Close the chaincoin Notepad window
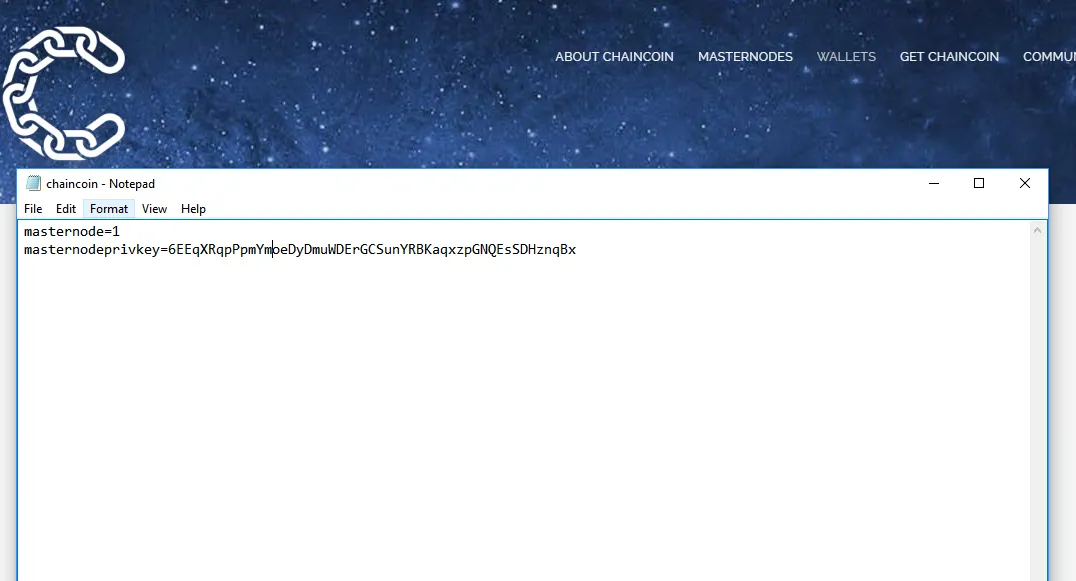 pos(1025,183)
